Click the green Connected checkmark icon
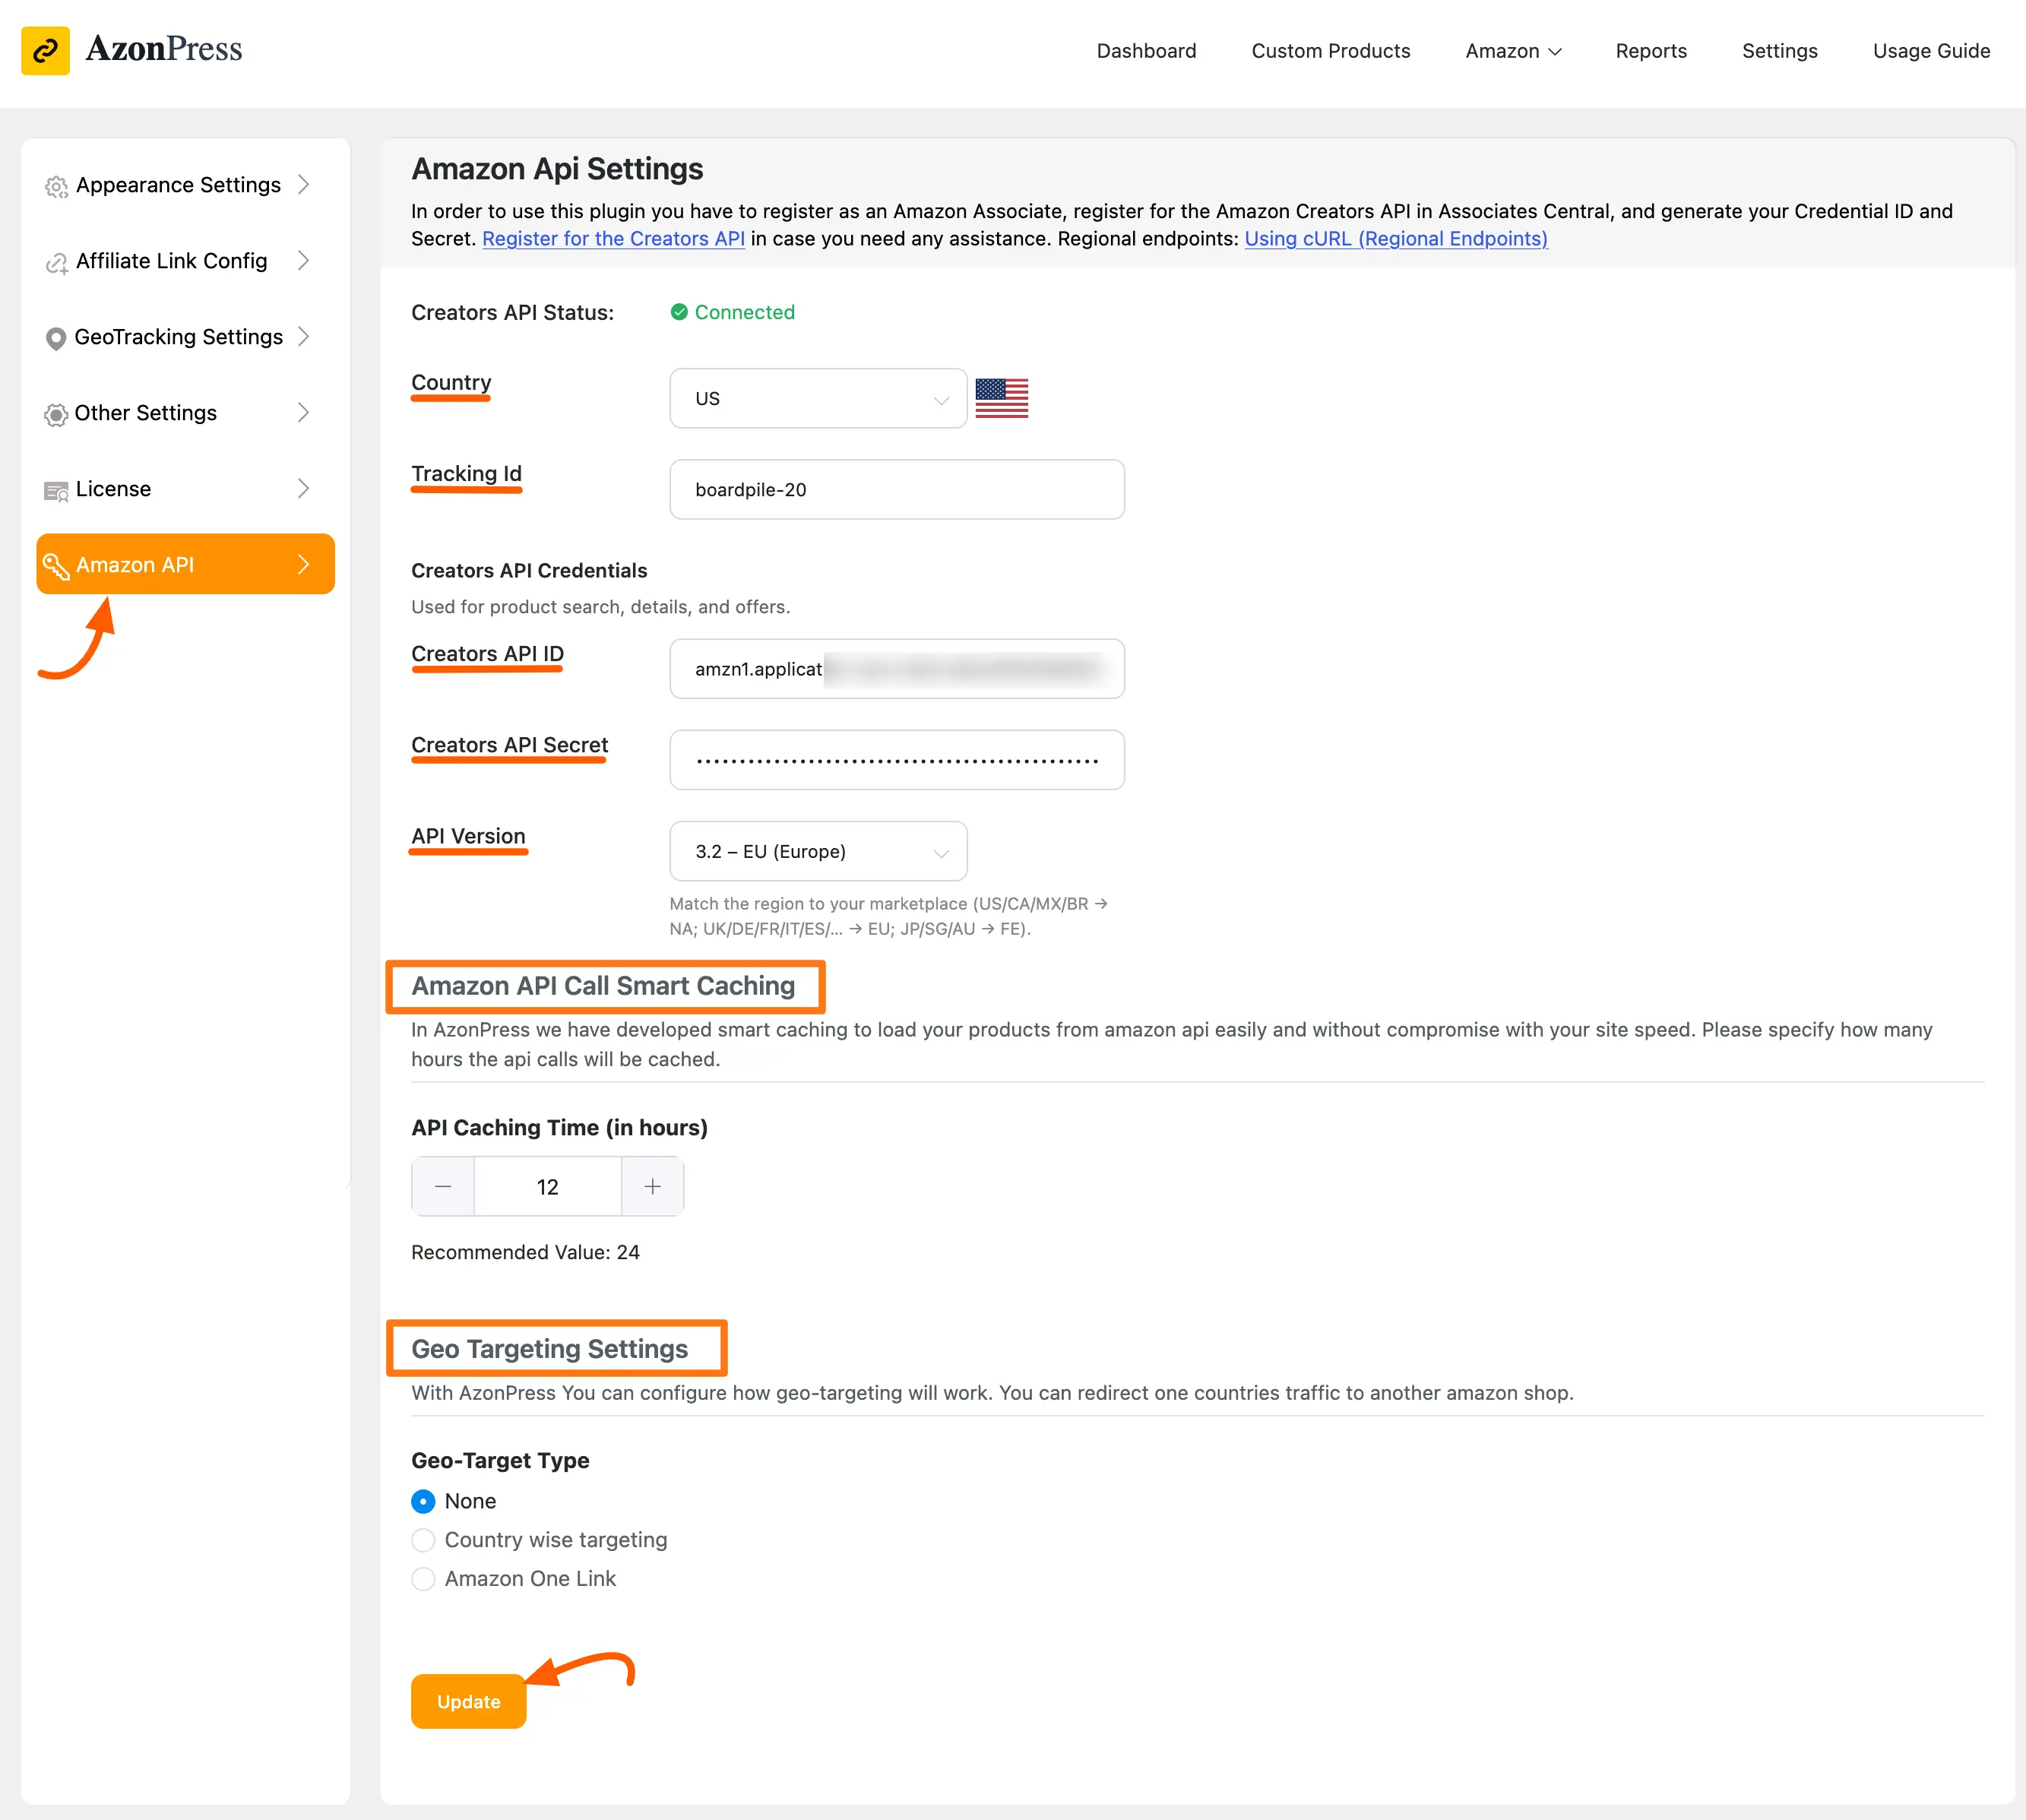Screen dimensions: 2026x1820 pyautogui.click(x=679, y=312)
